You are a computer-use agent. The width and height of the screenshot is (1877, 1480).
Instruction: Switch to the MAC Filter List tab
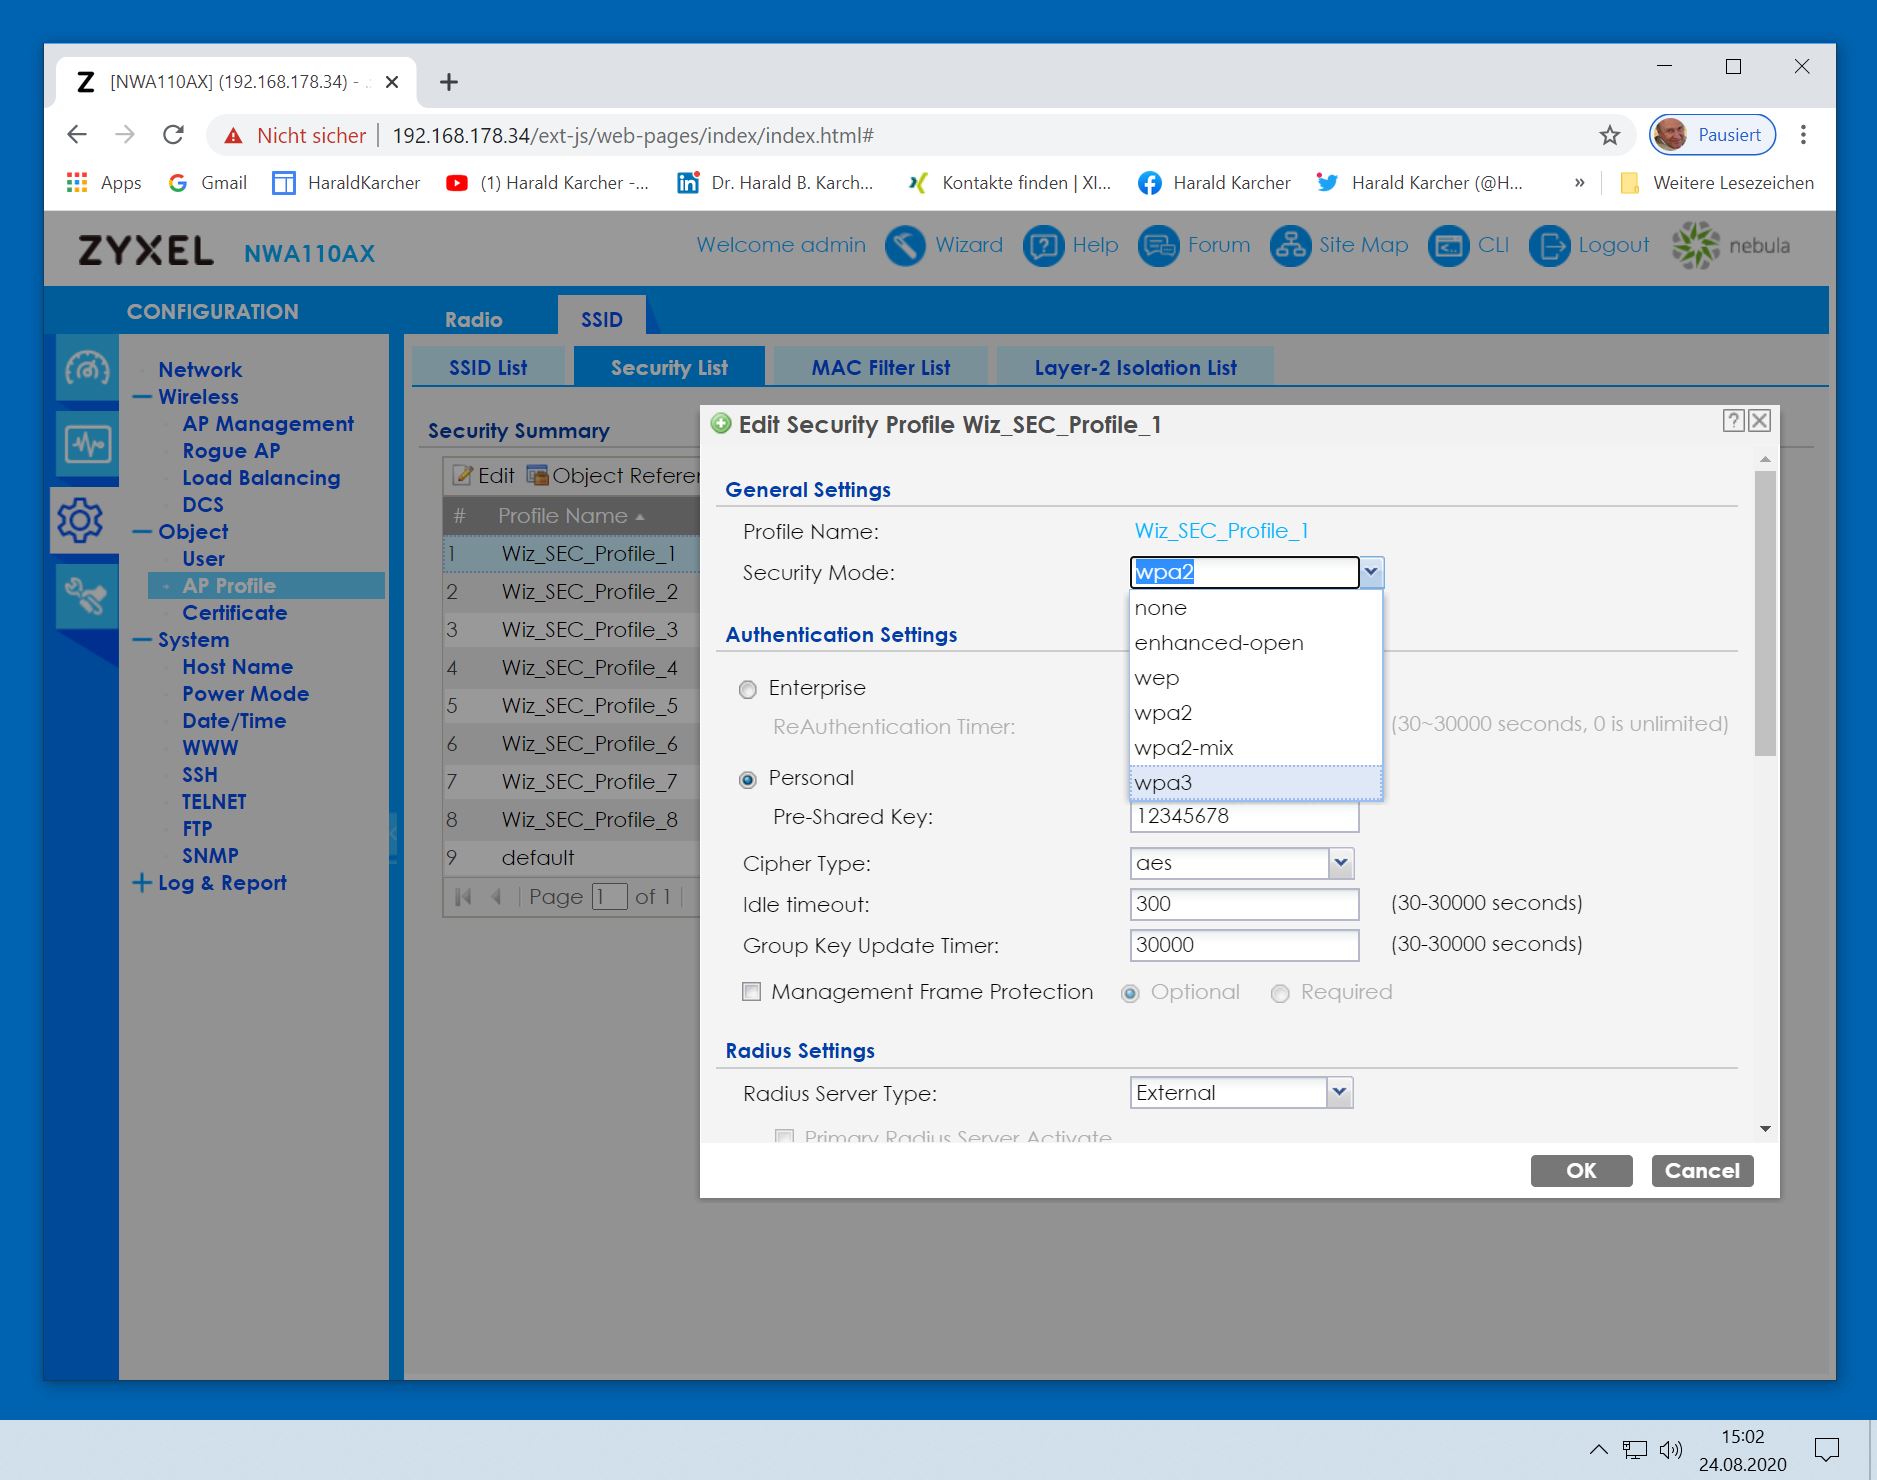click(880, 368)
